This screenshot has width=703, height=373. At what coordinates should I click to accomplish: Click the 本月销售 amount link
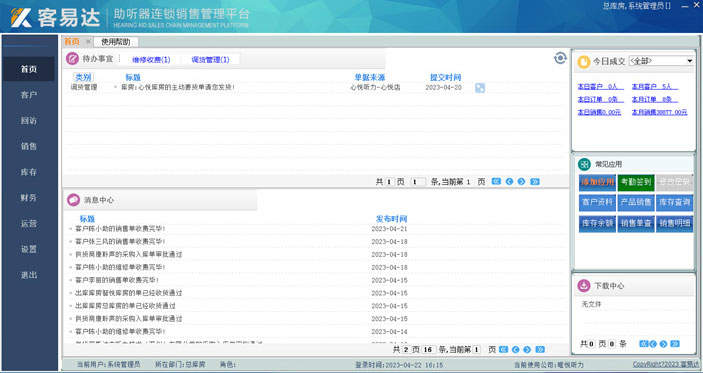coord(660,112)
